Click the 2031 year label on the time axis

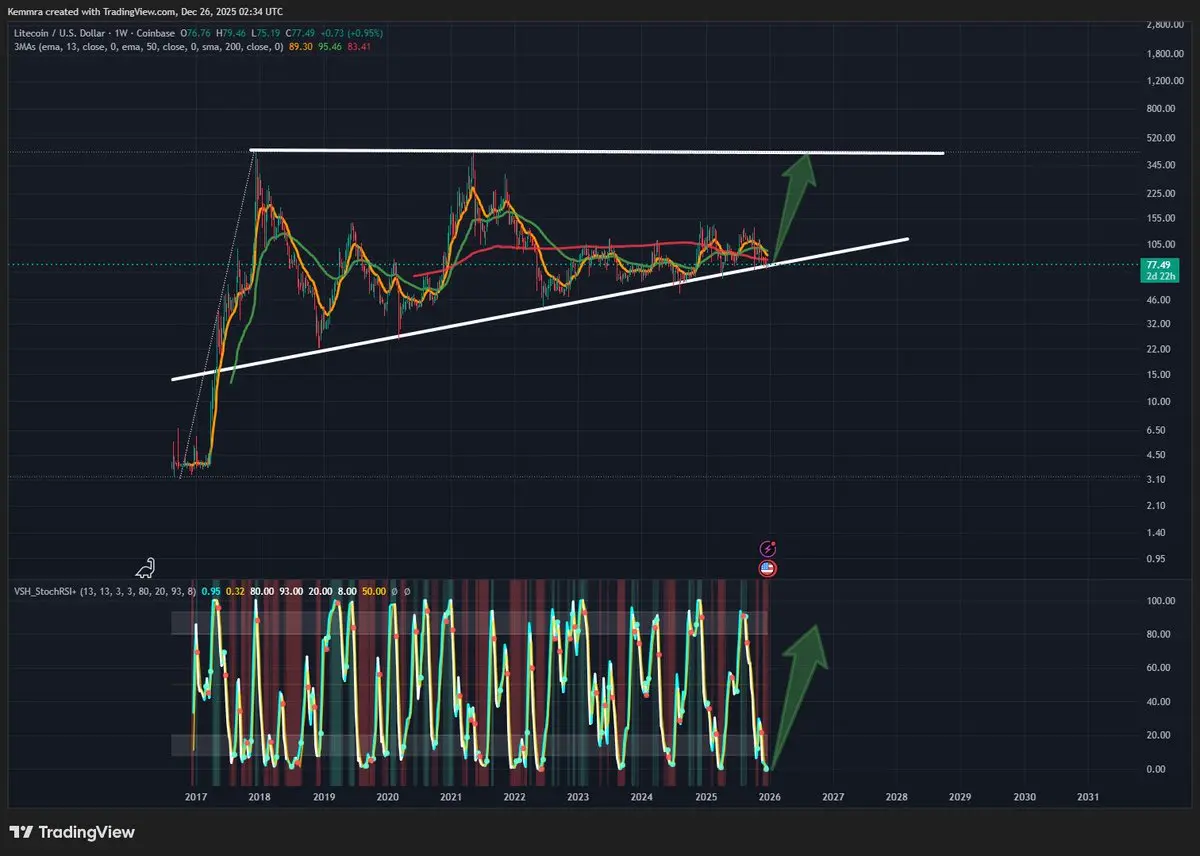(x=1088, y=797)
